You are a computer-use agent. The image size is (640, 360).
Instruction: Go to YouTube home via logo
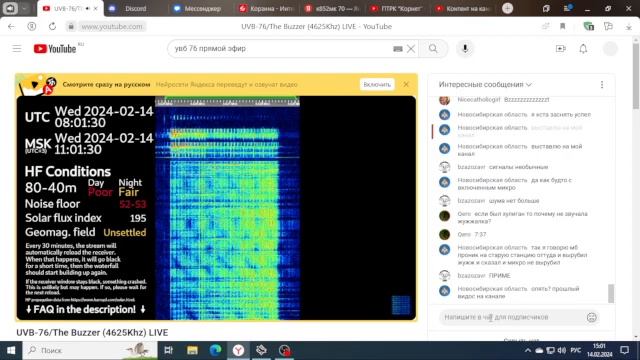(55, 49)
